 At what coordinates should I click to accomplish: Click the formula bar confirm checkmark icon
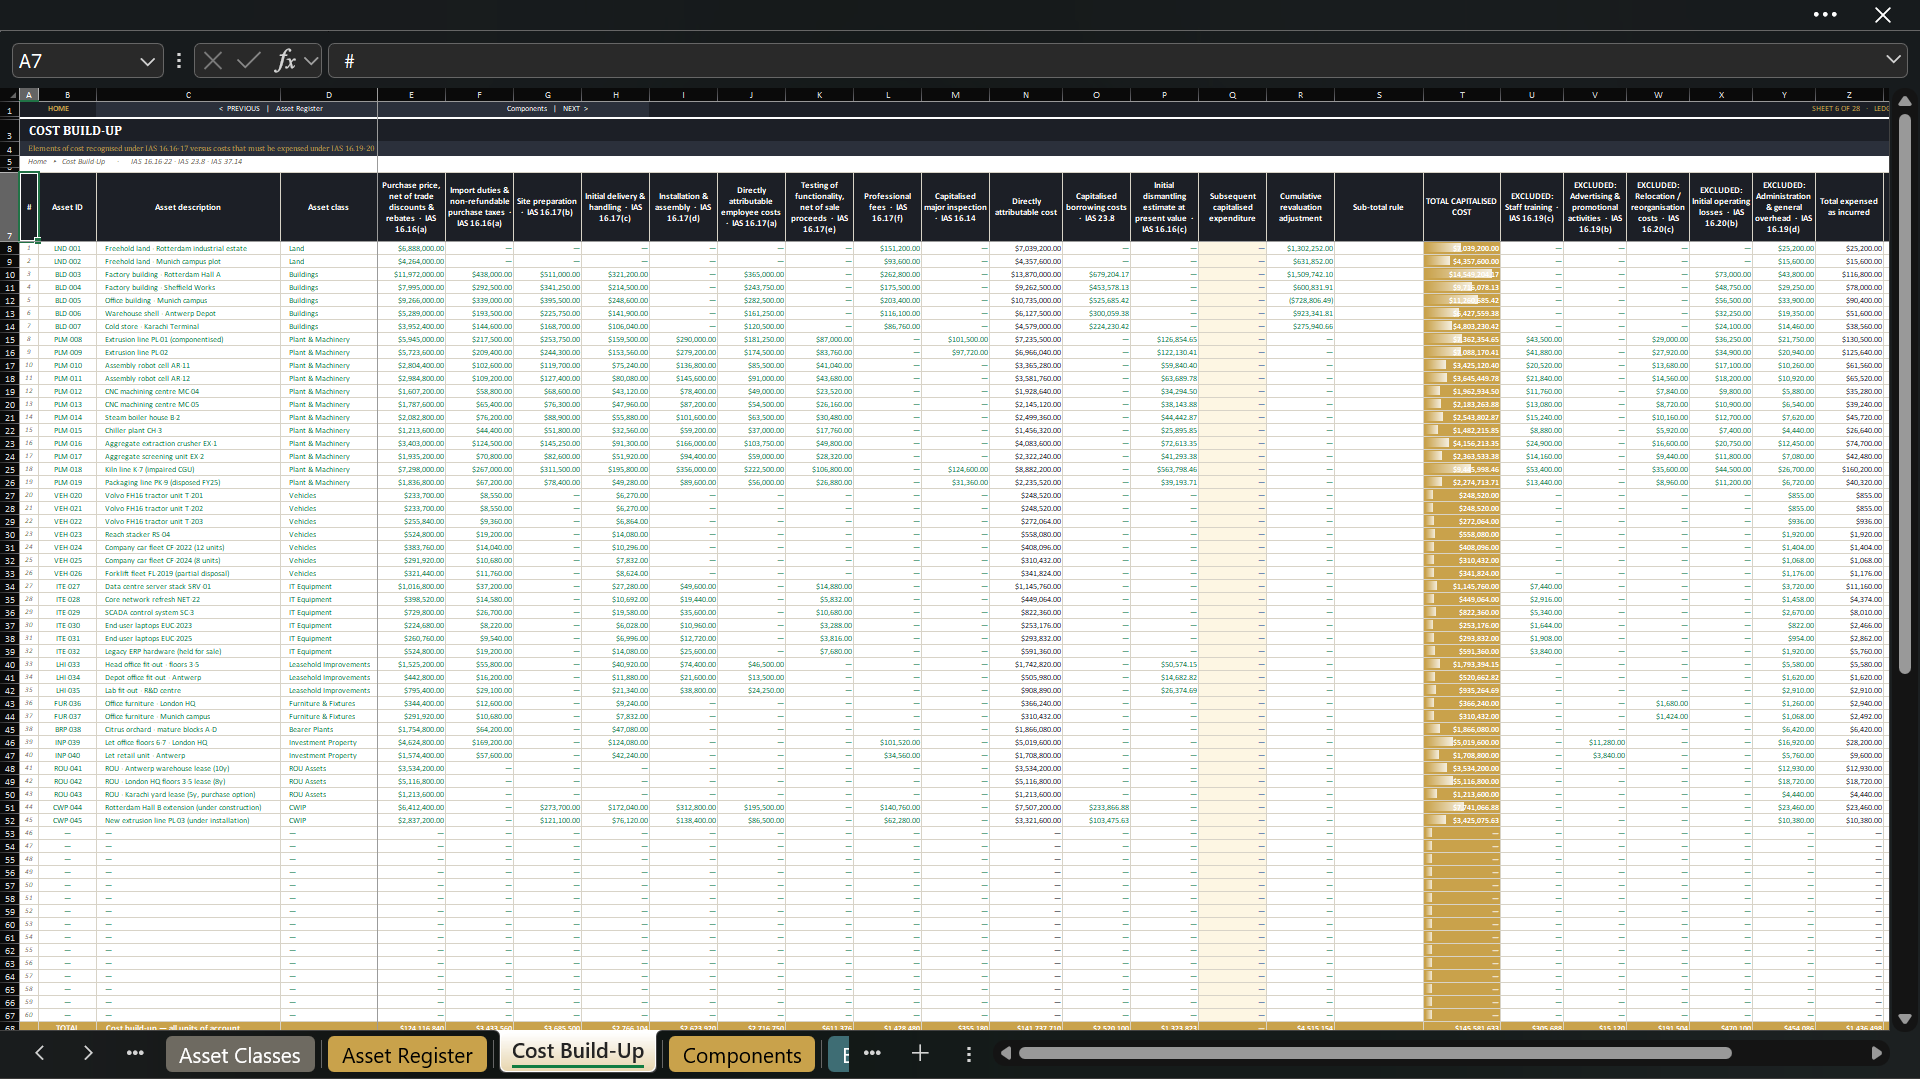click(x=249, y=61)
